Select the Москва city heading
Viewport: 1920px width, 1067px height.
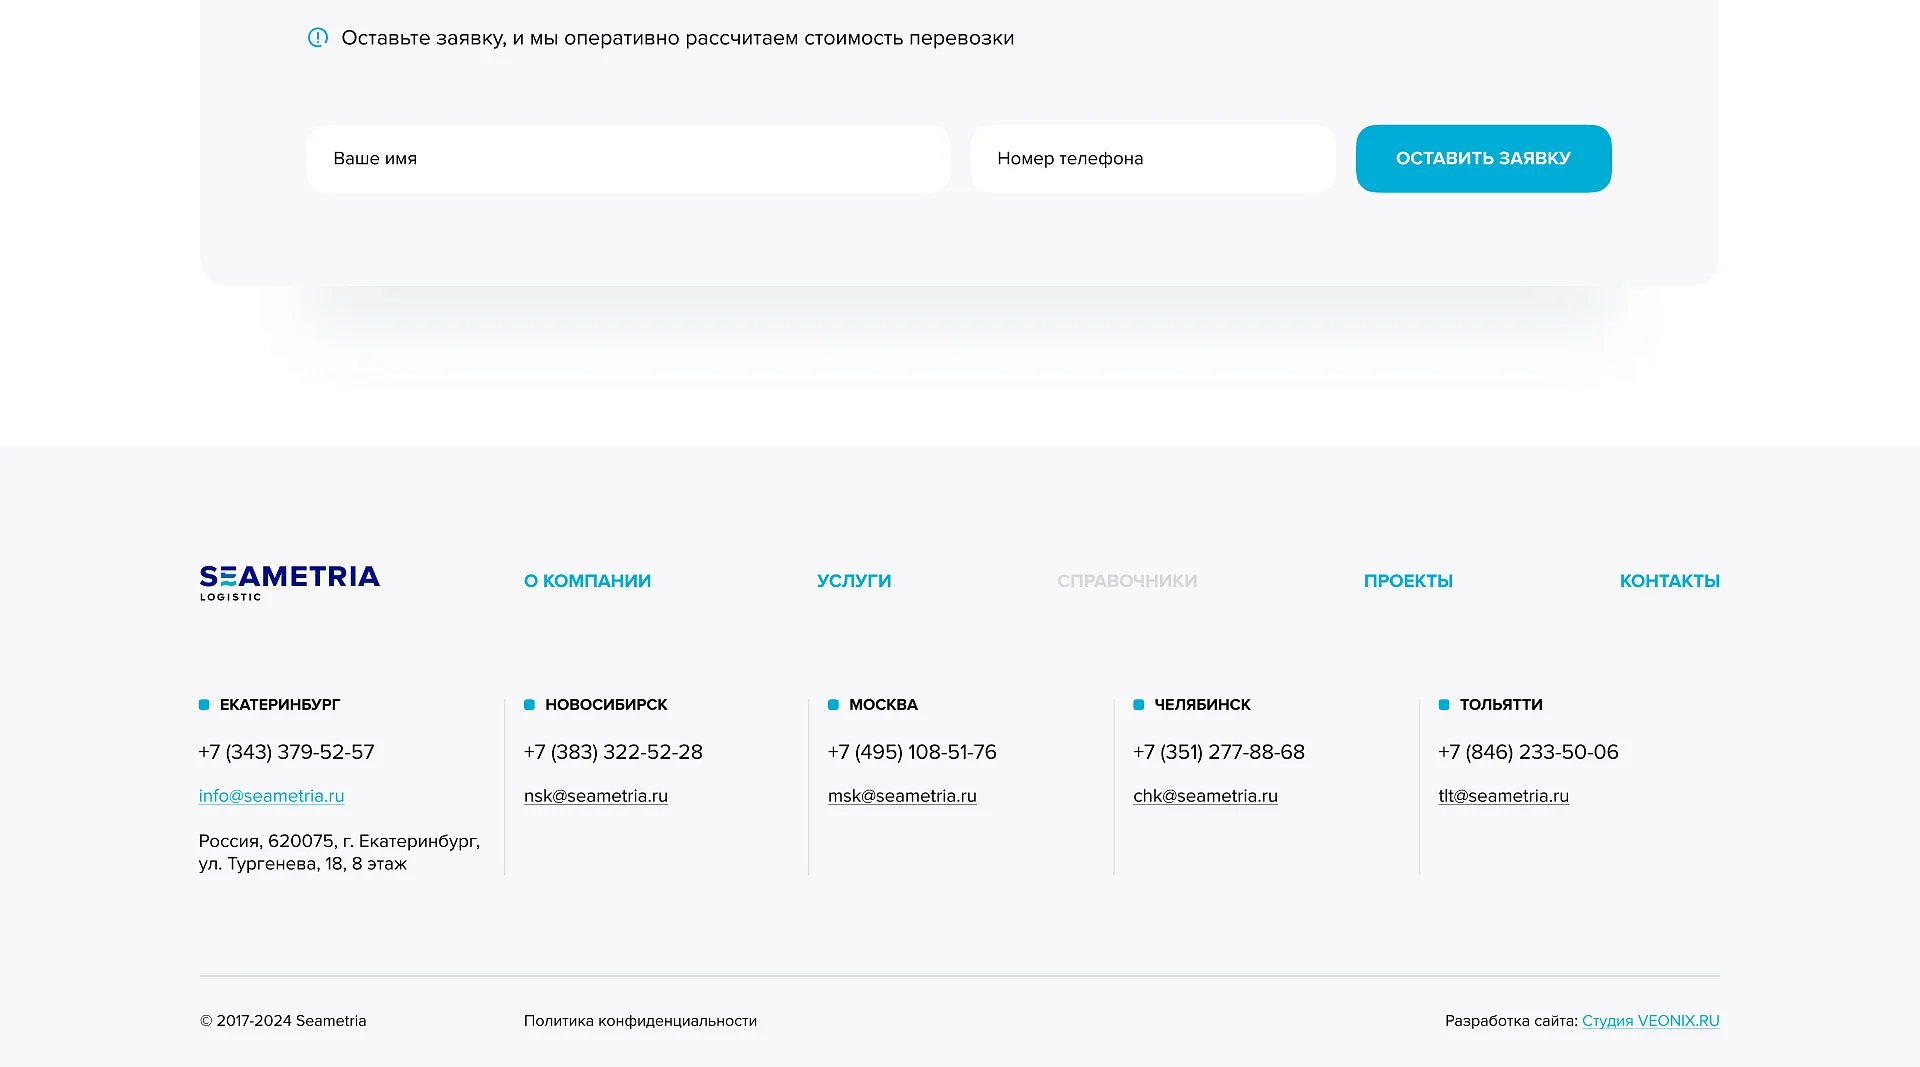coord(883,705)
